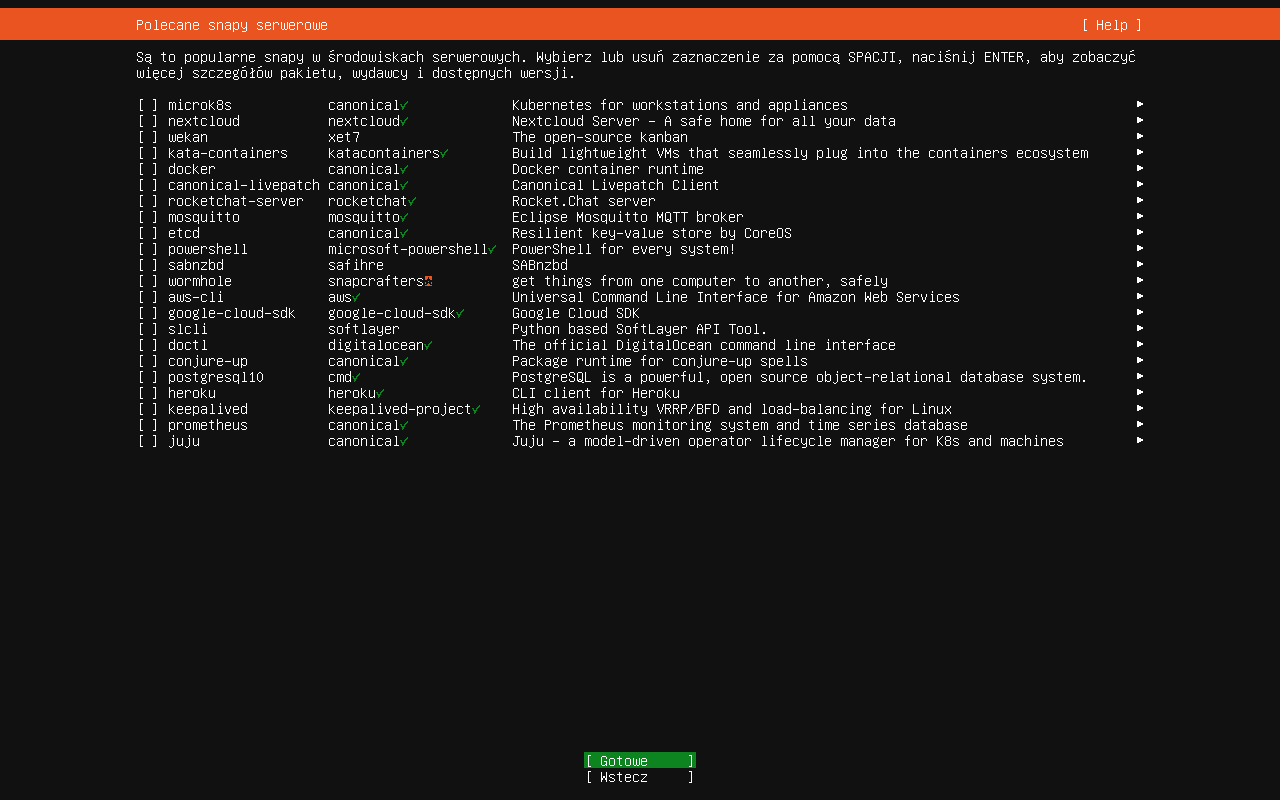Click verified checkmark after microsoft-powershell

point(492,249)
